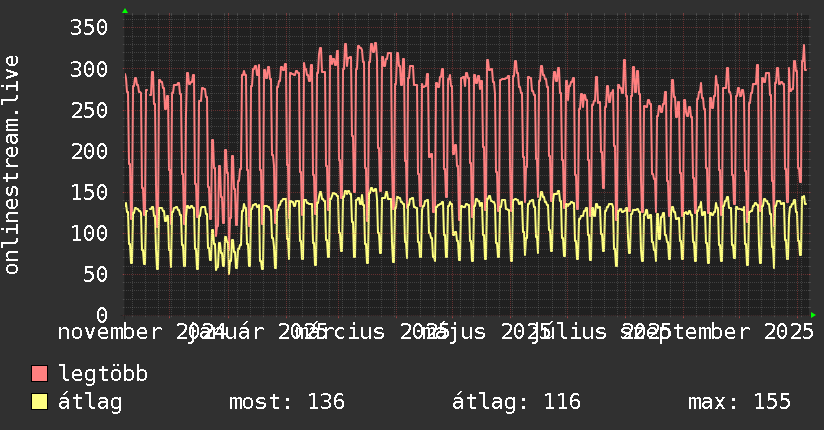Click the y-axis label 350
The width and height of the screenshot is (824, 430).
pos(89,27)
